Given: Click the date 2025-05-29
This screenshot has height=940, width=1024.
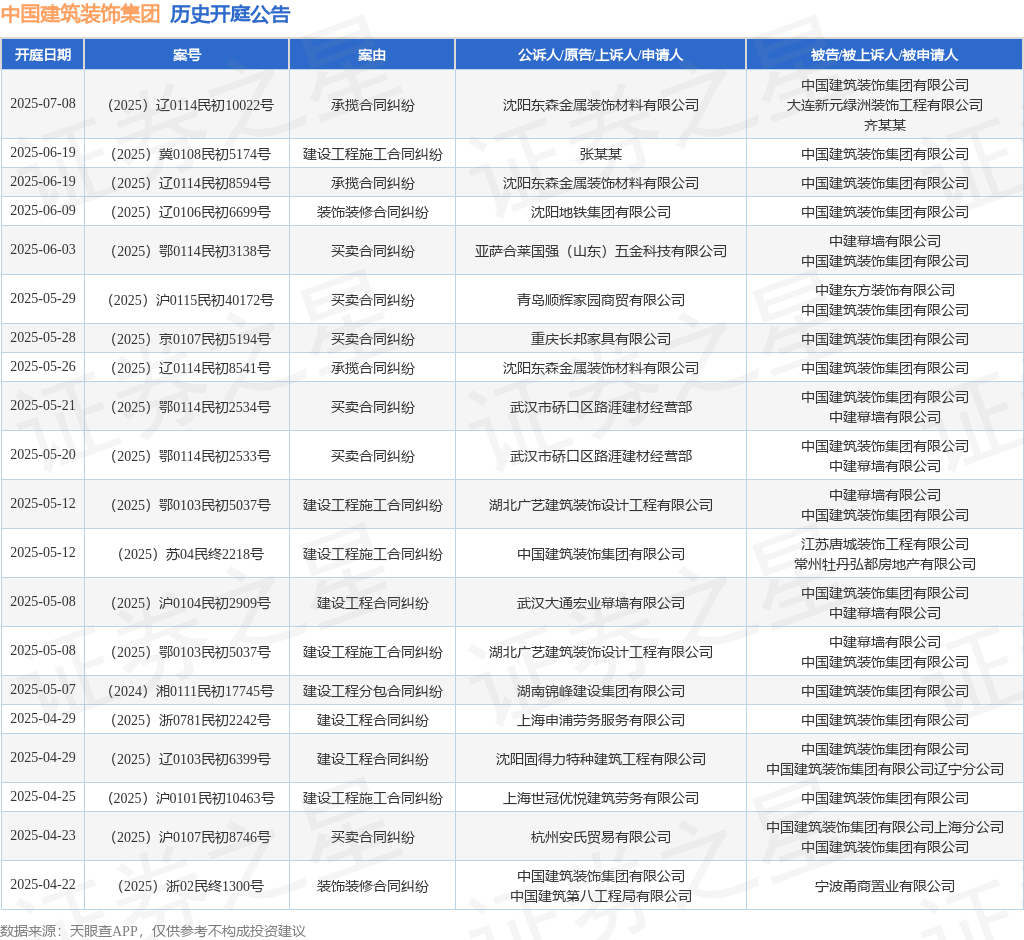Looking at the screenshot, I should 42,299.
